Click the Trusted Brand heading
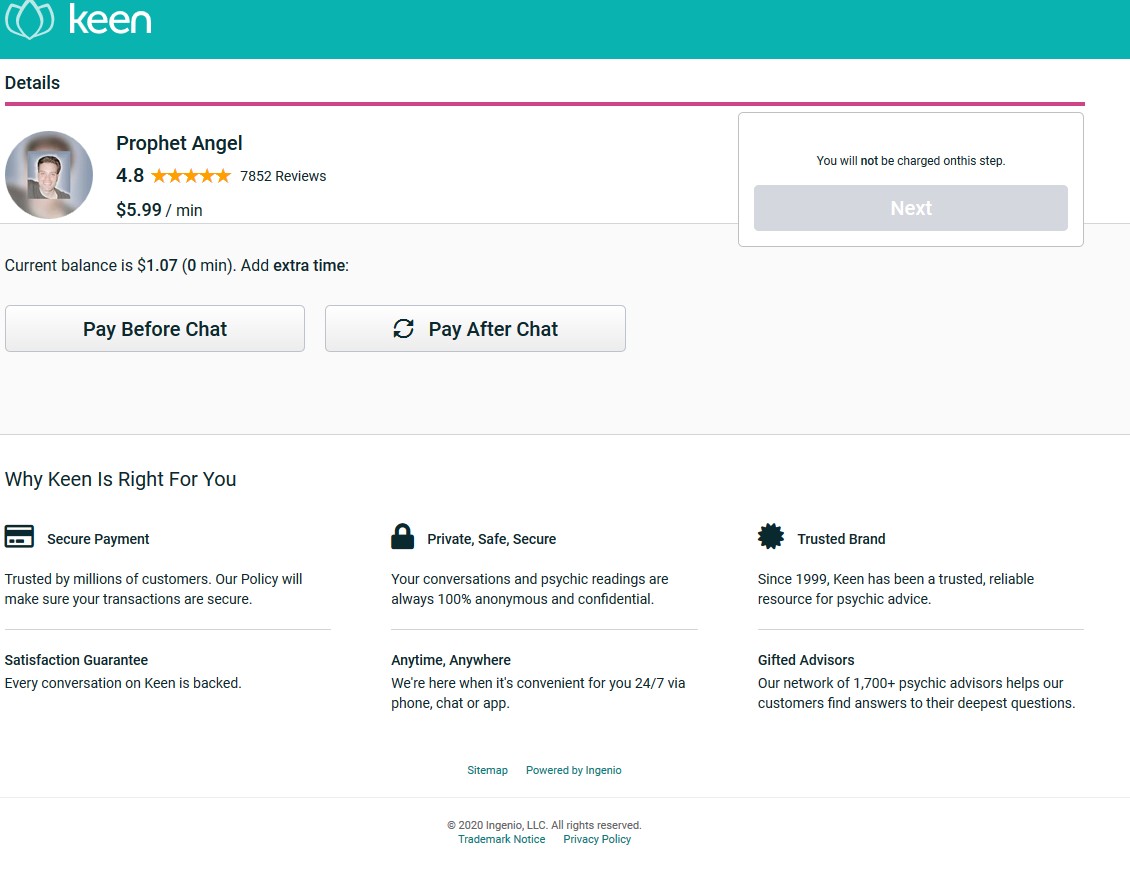 pos(841,539)
